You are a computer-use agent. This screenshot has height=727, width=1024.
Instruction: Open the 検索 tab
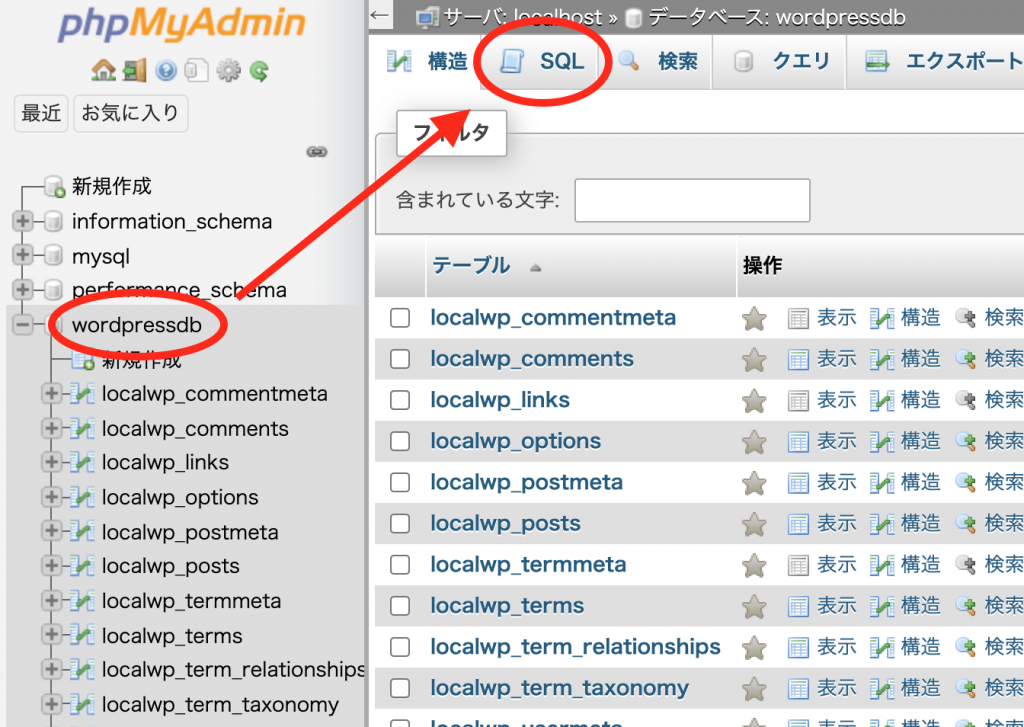click(x=657, y=61)
